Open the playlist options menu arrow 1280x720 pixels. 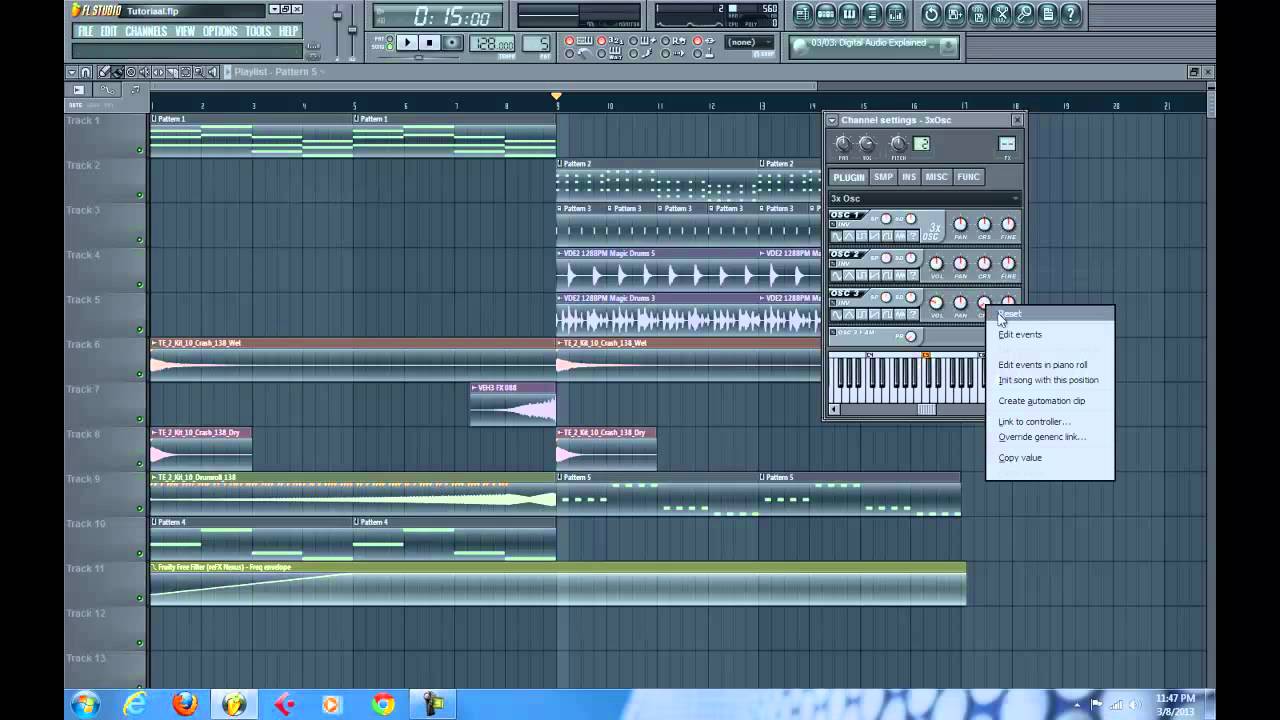coord(72,72)
